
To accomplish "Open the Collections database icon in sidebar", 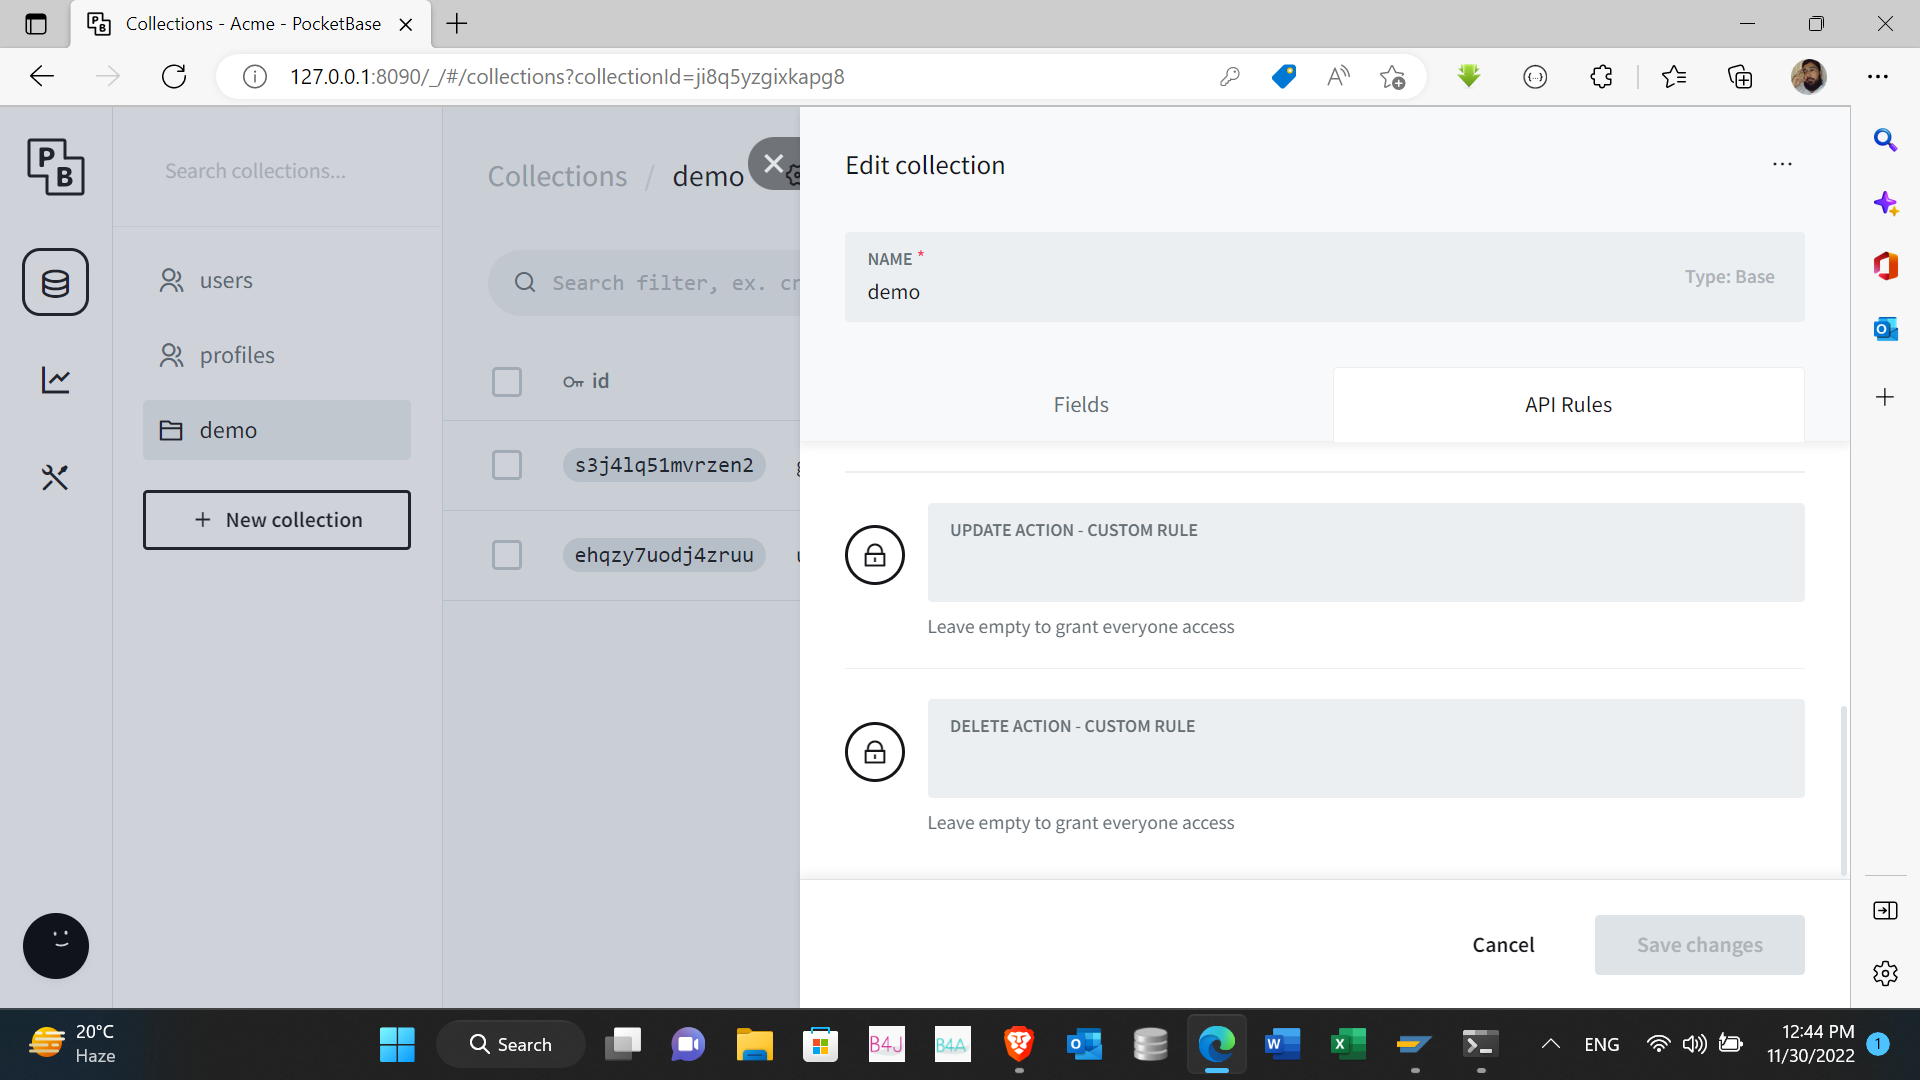I will [55, 283].
